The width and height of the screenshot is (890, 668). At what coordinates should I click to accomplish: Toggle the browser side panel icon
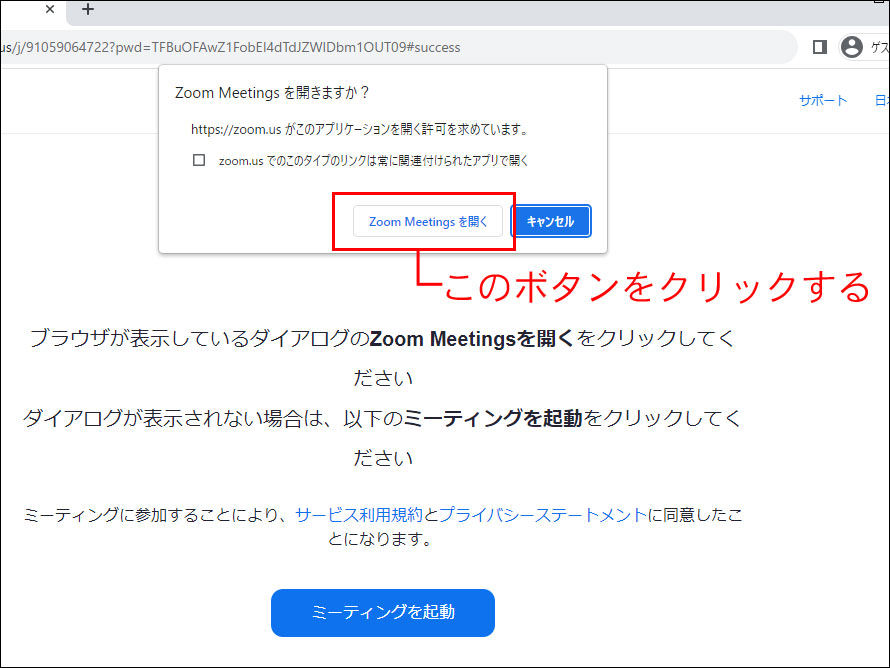tap(820, 47)
